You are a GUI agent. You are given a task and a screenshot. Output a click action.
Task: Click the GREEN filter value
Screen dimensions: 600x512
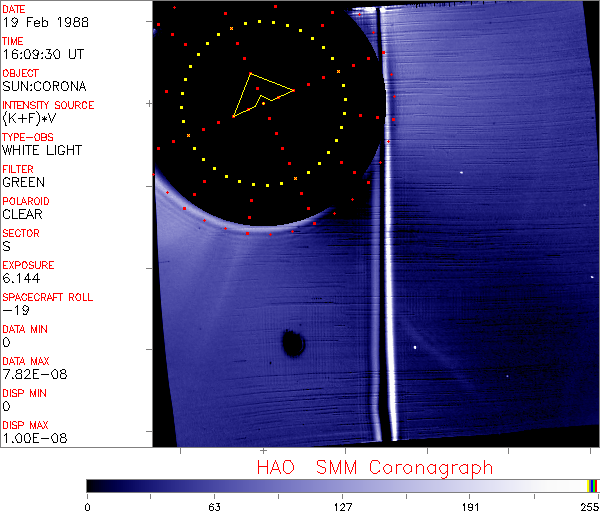tap(23, 182)
